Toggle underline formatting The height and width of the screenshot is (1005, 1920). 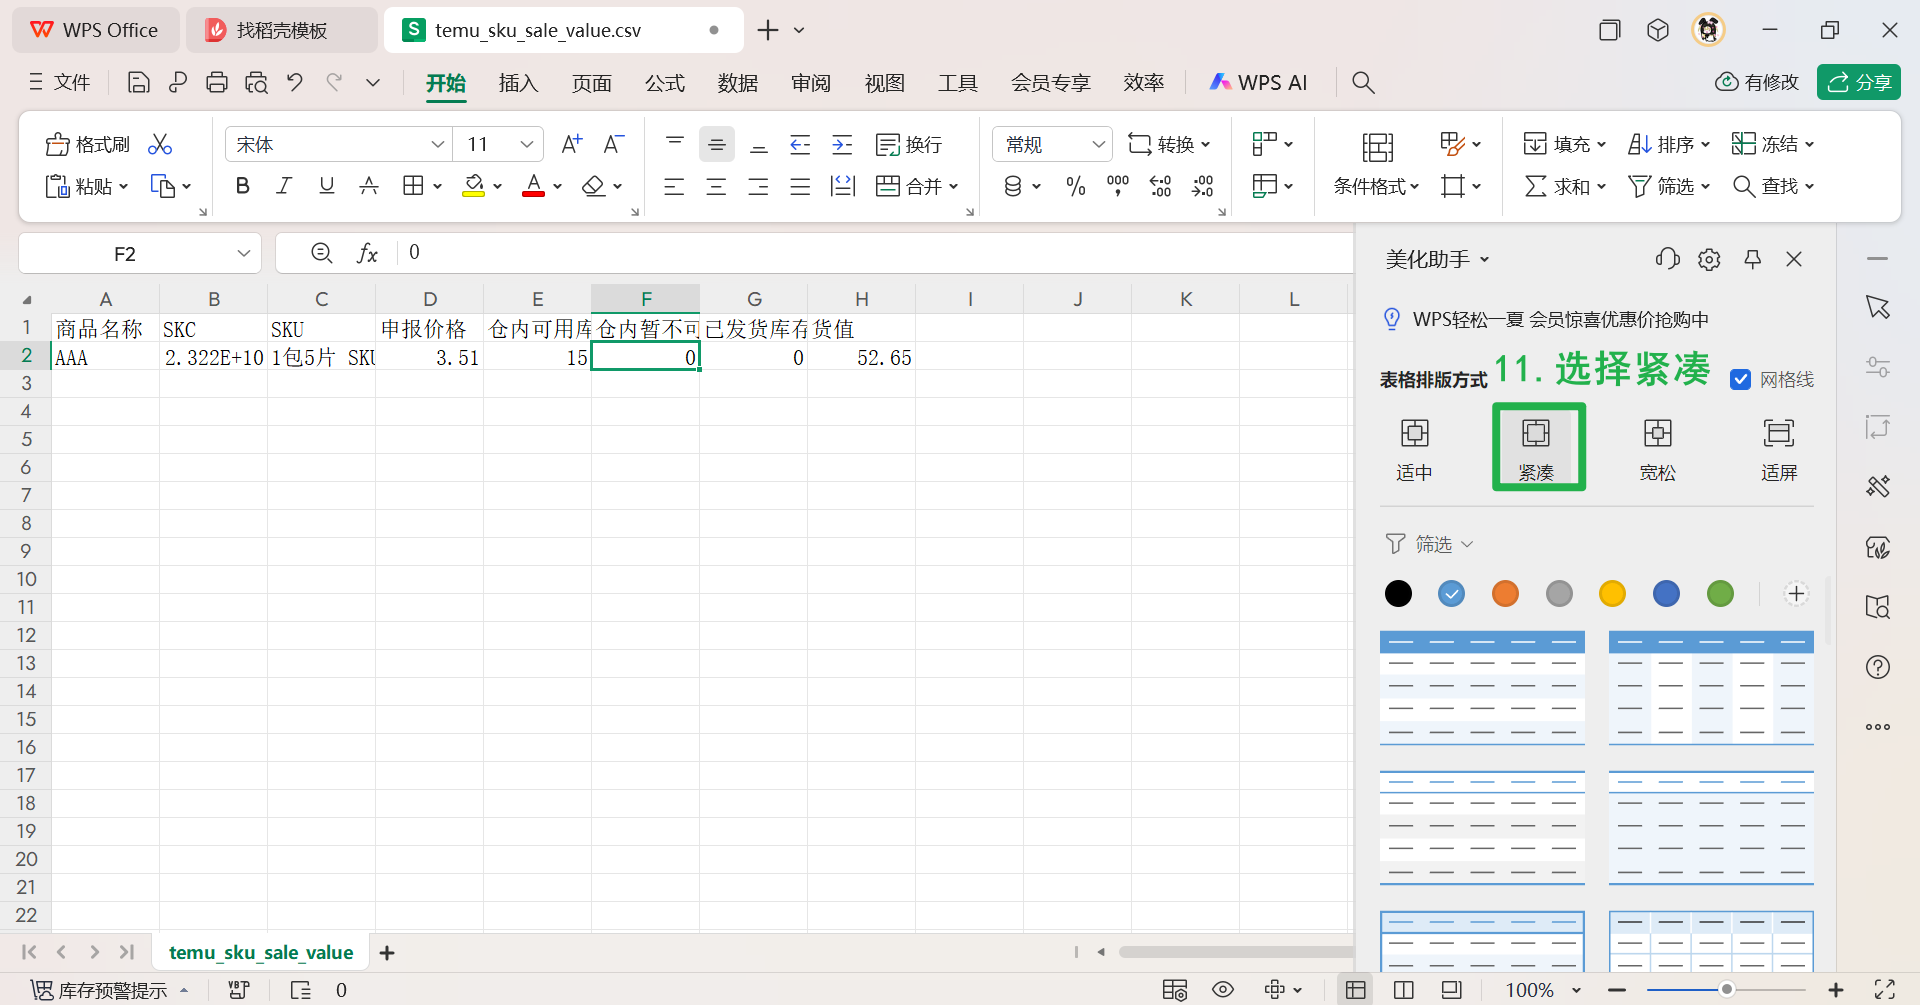click(326, 185)
